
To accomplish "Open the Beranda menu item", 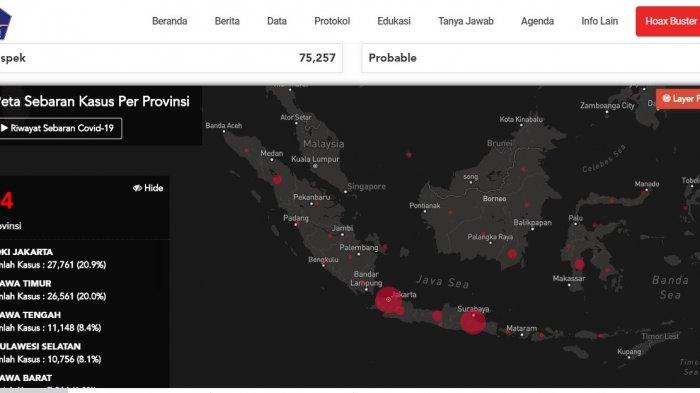I will [x=169, y=21].
